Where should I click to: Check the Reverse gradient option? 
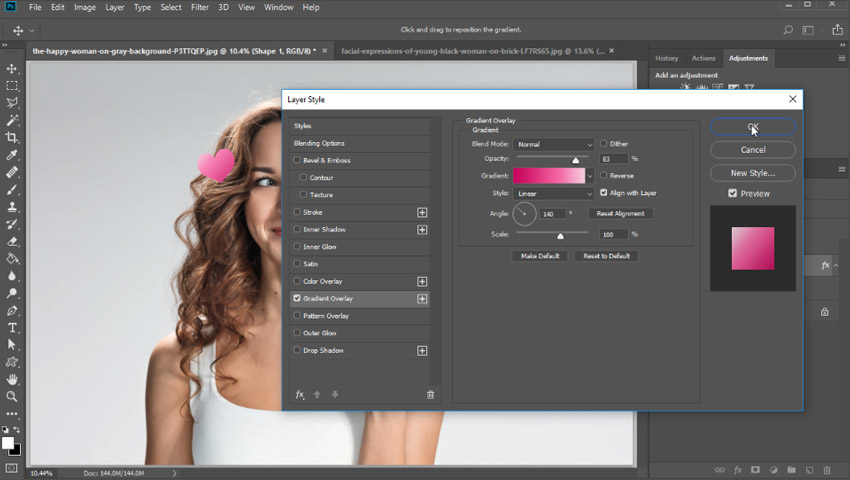(x=604, y=175)
